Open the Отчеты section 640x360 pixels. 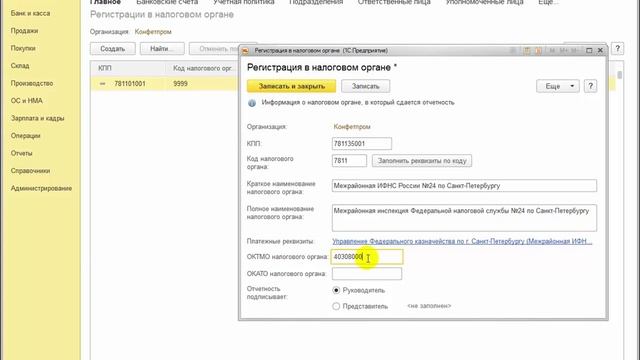(22, 153)
